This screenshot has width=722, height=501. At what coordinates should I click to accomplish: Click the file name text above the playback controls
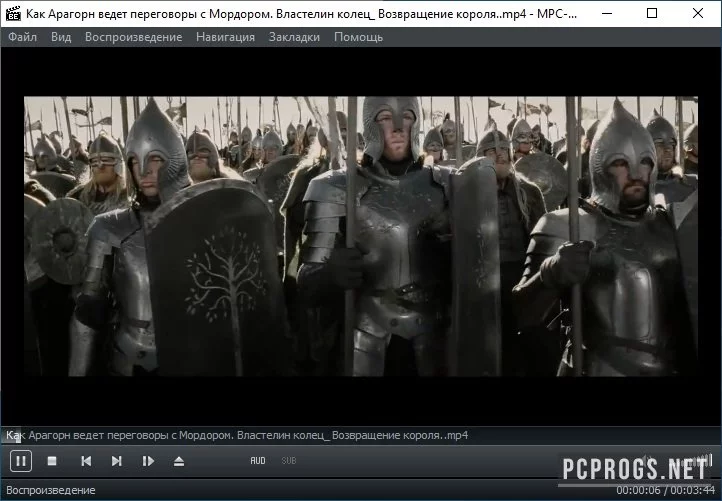click(237, 435)
